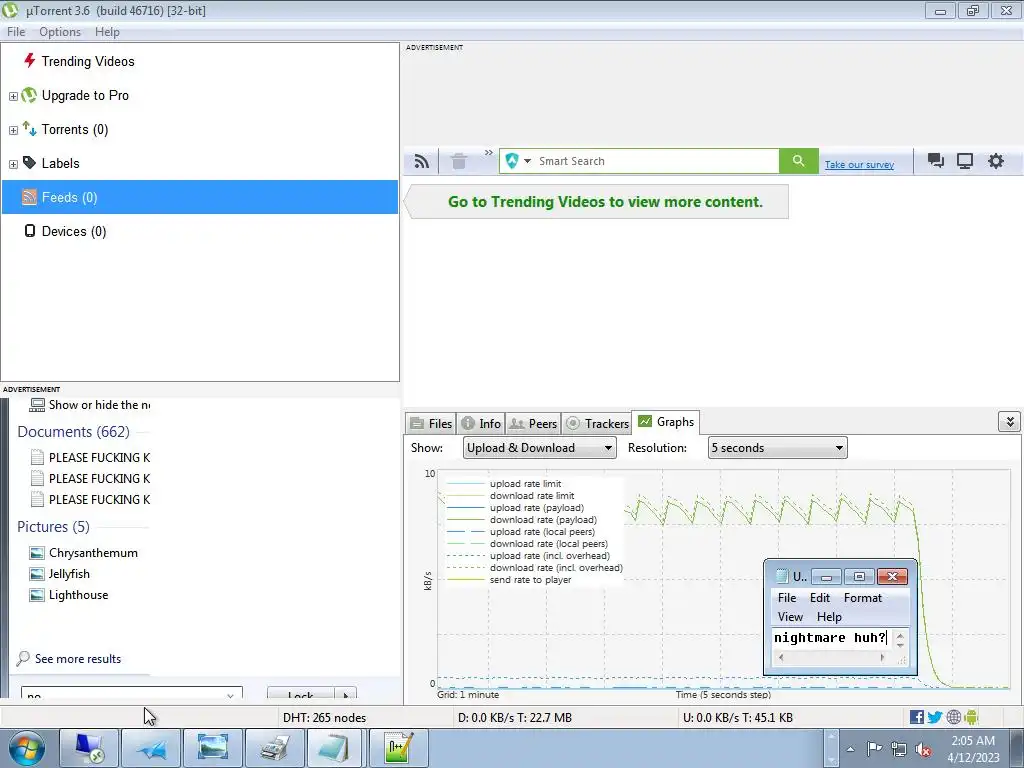Open the Jellyfish picture result
Viewport: 1024px width, 768px height.
pos(60,574)
